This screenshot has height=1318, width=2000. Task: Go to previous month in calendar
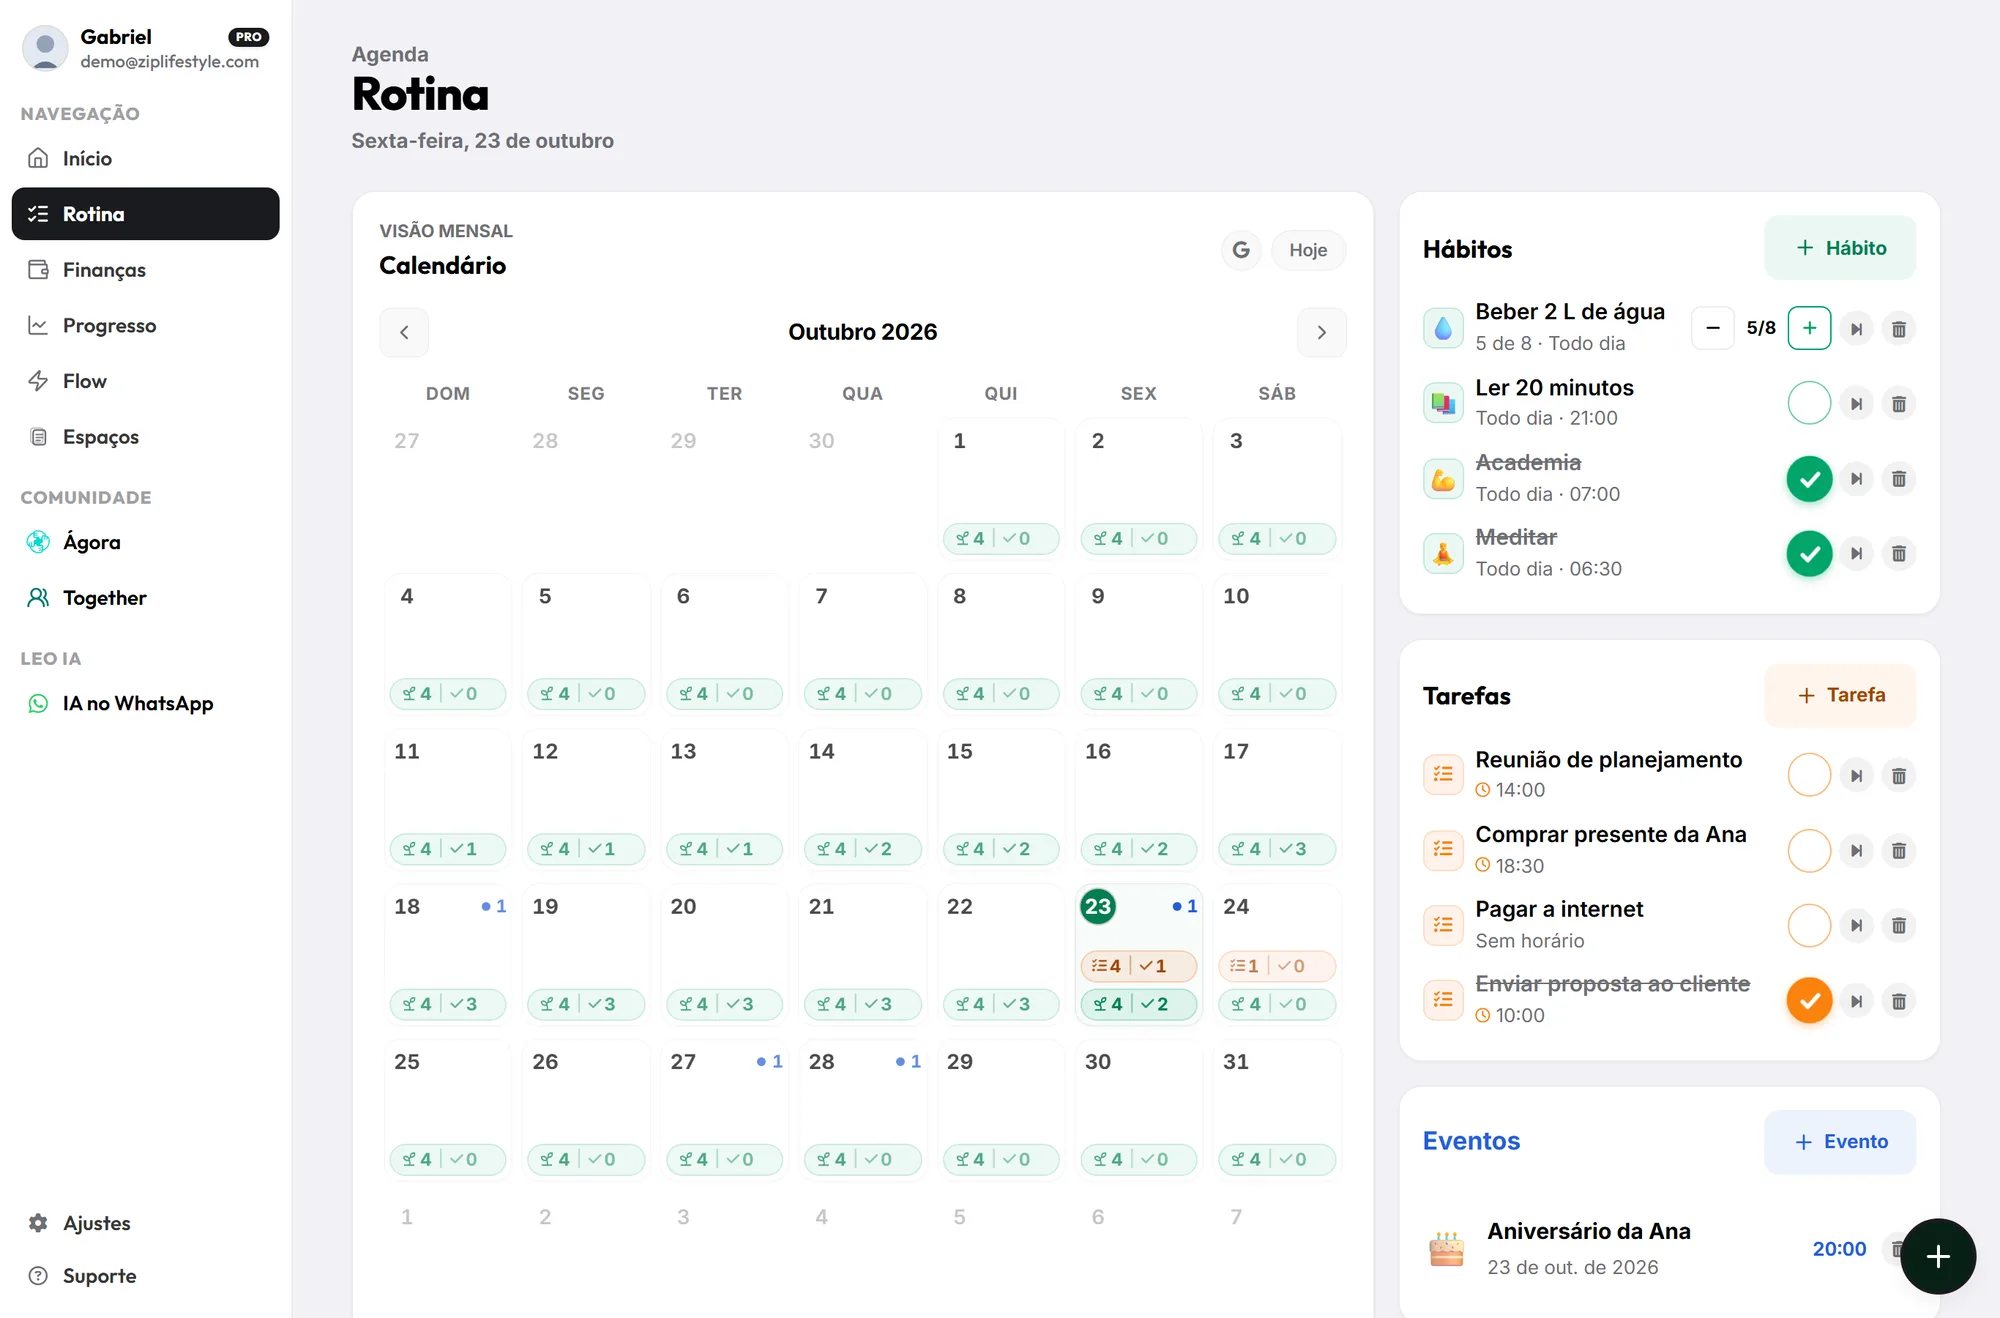[x=404, y=332]
